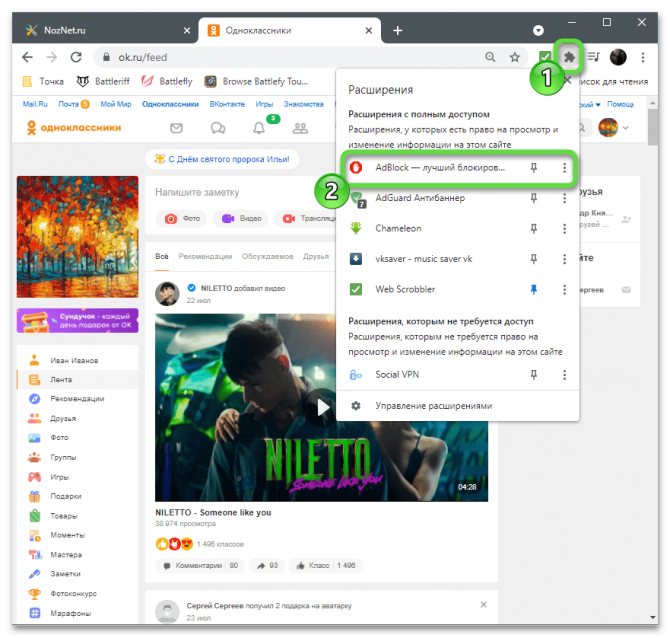670x638 pixels.
Task: Dismiss the Сергей Сергеев gift post
Action: pos(483,604)
